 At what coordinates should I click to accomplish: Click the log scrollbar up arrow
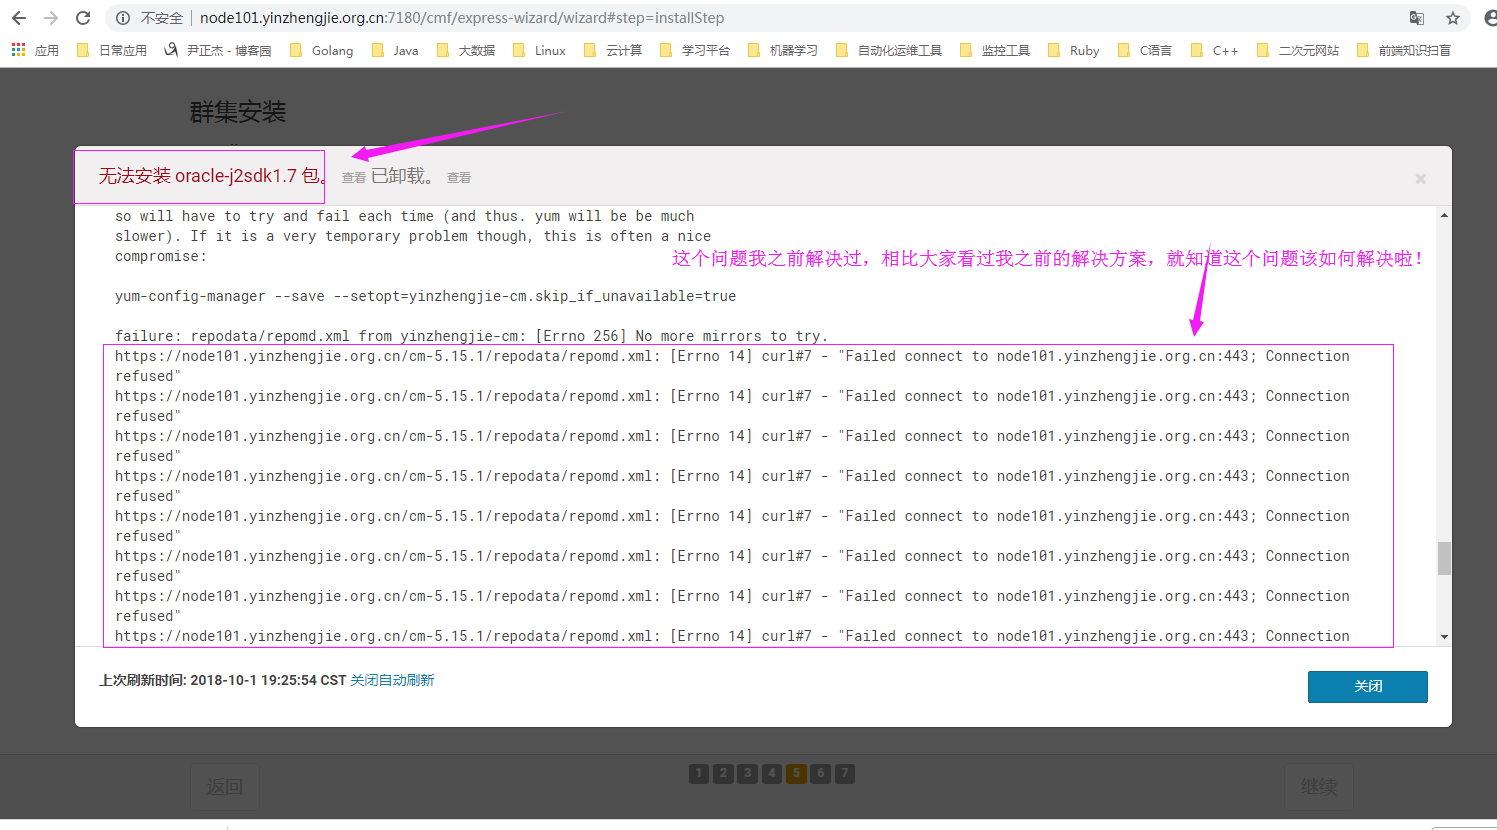1444,215
